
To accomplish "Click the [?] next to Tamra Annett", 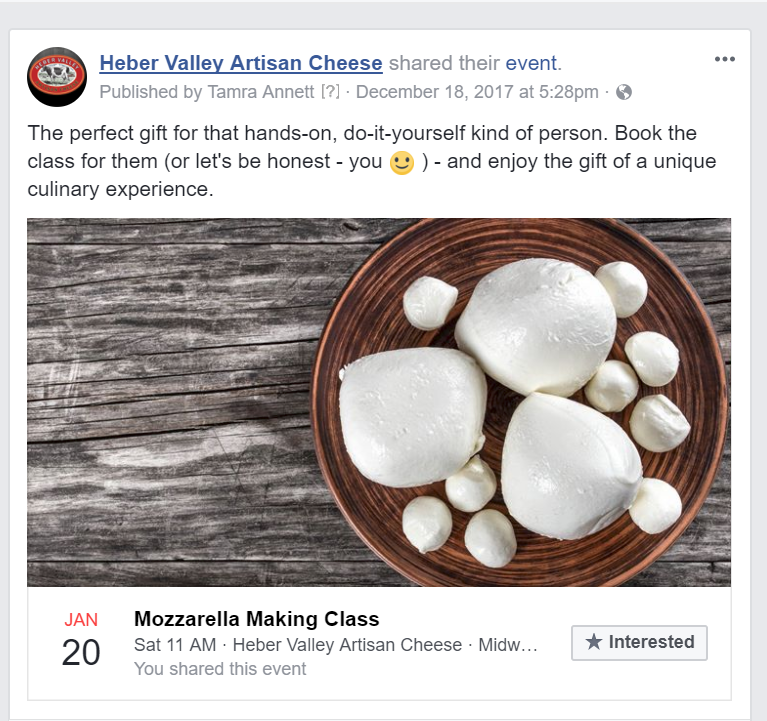I will (x=330, y=92).
